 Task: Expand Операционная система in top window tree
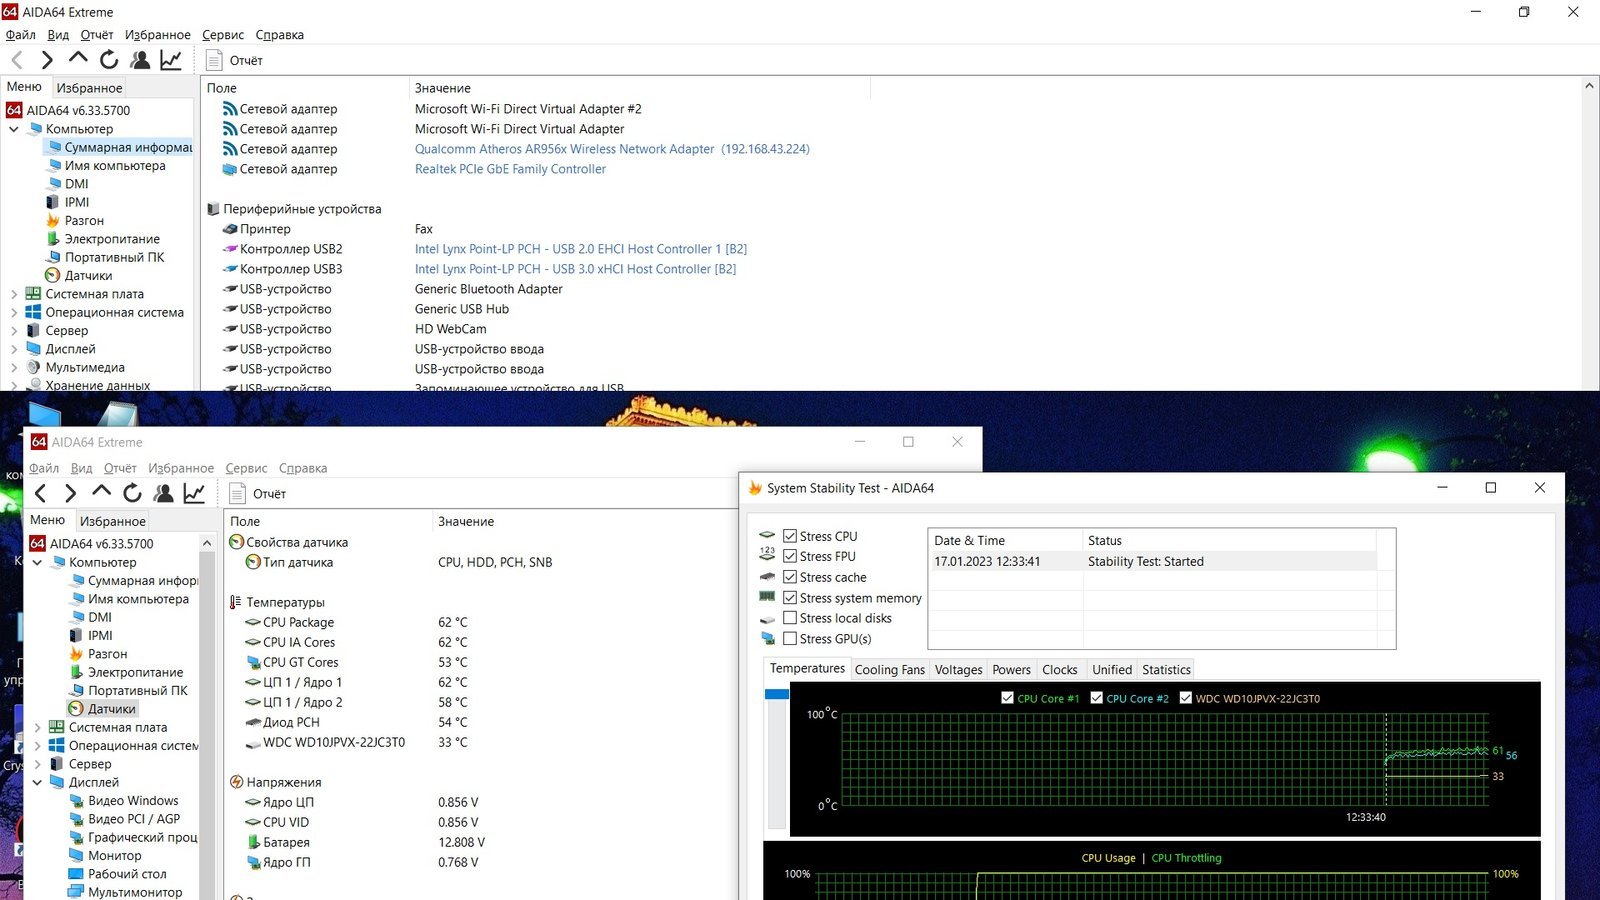[14, 312]
